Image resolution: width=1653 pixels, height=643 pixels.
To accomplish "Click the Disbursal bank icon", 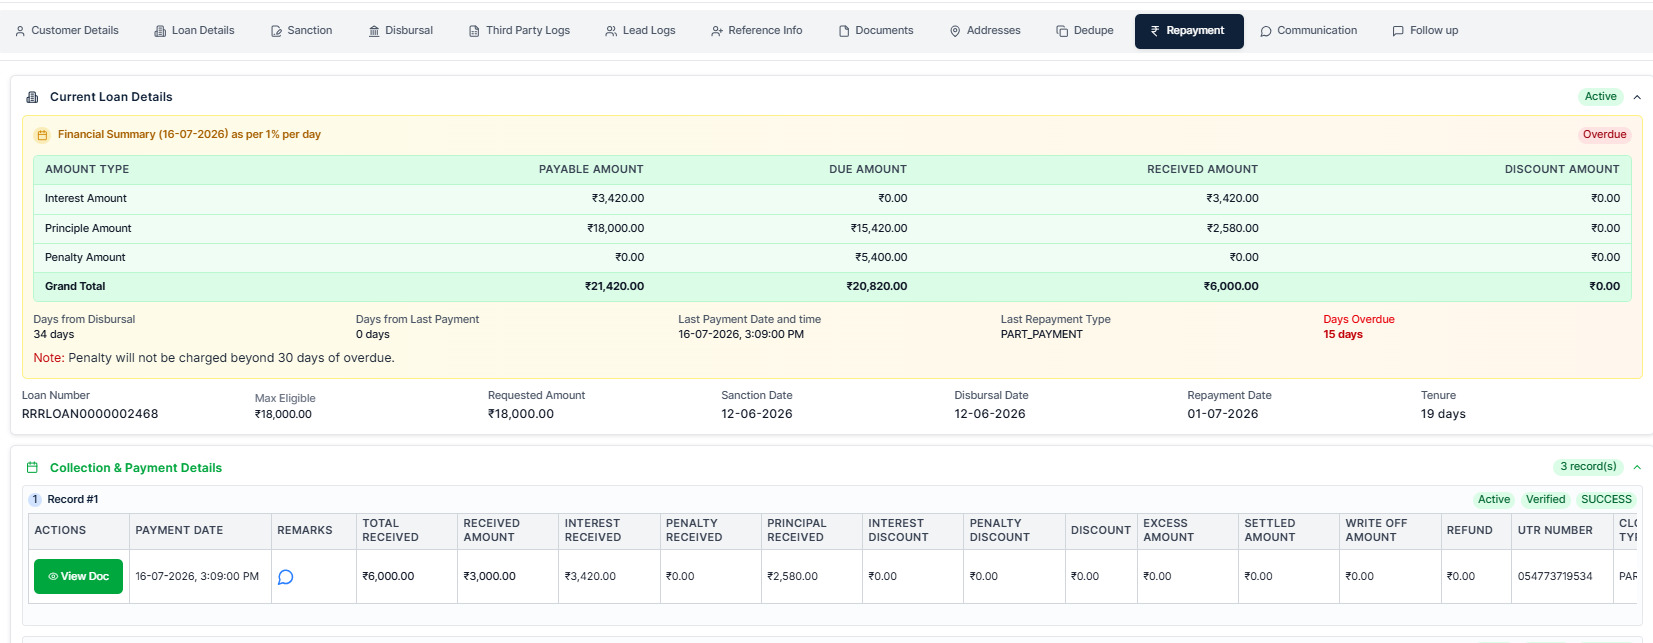I will tap(374, 31).
